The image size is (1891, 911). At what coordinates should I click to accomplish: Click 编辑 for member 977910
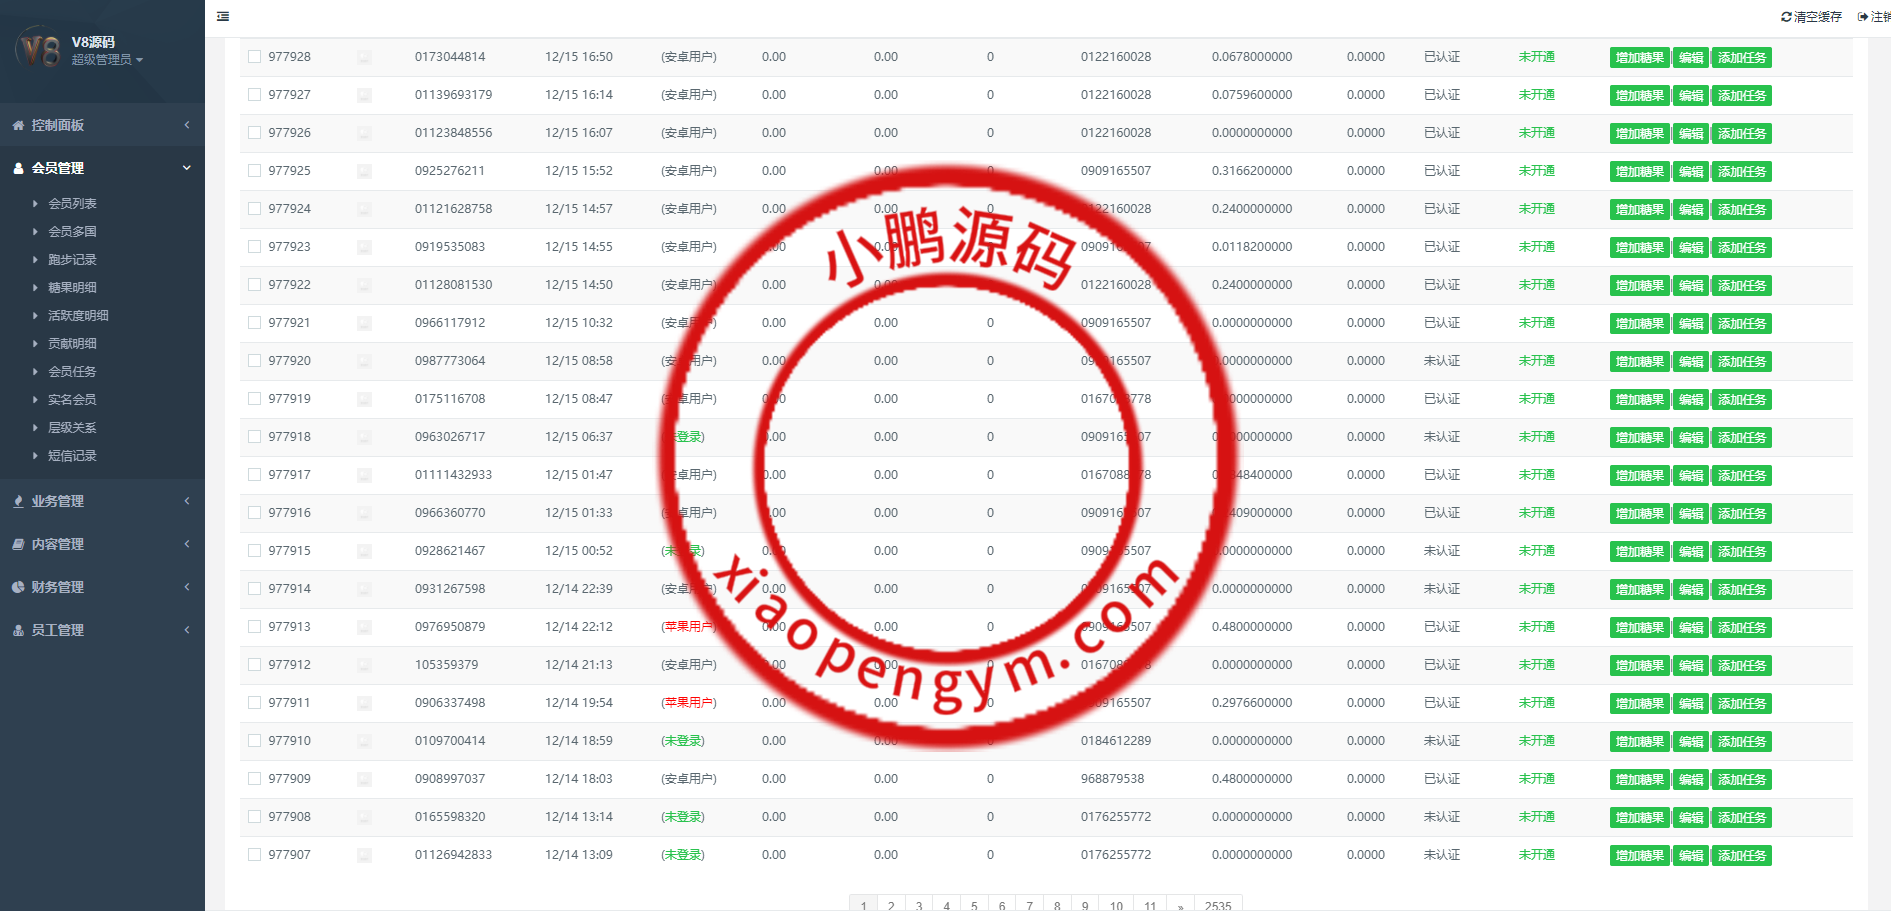click(1691, 742)
